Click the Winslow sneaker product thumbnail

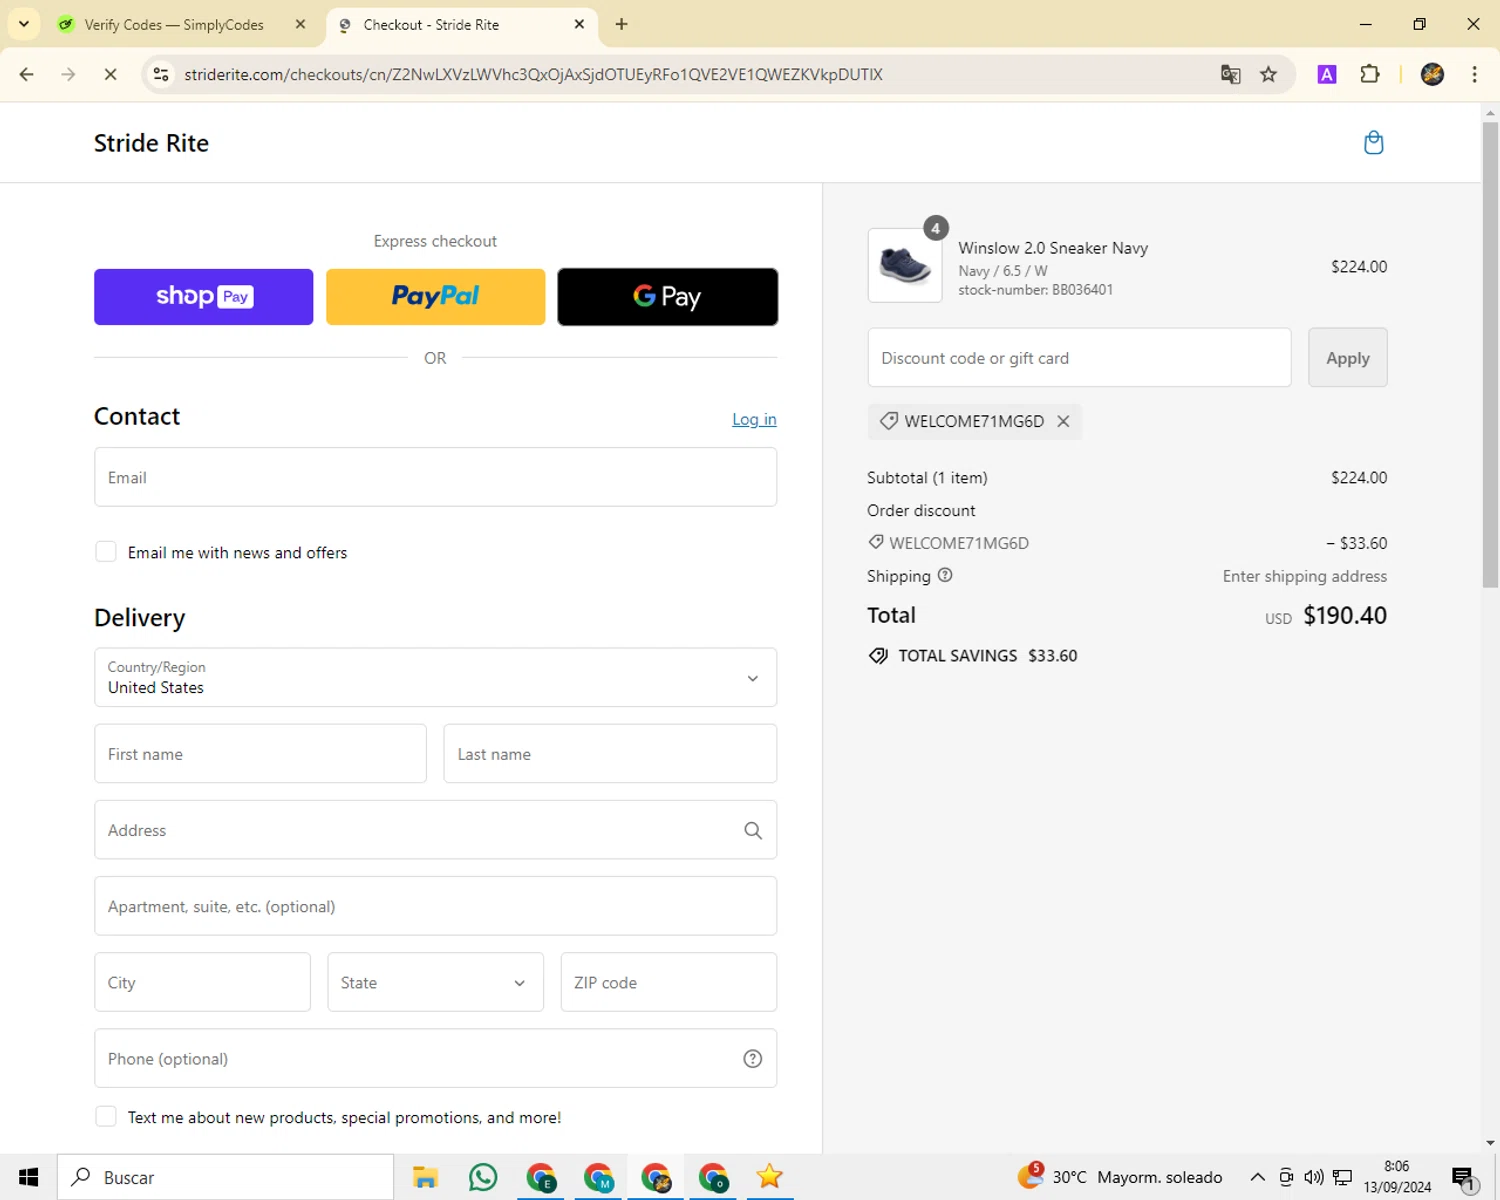click(x=905, y=266)
